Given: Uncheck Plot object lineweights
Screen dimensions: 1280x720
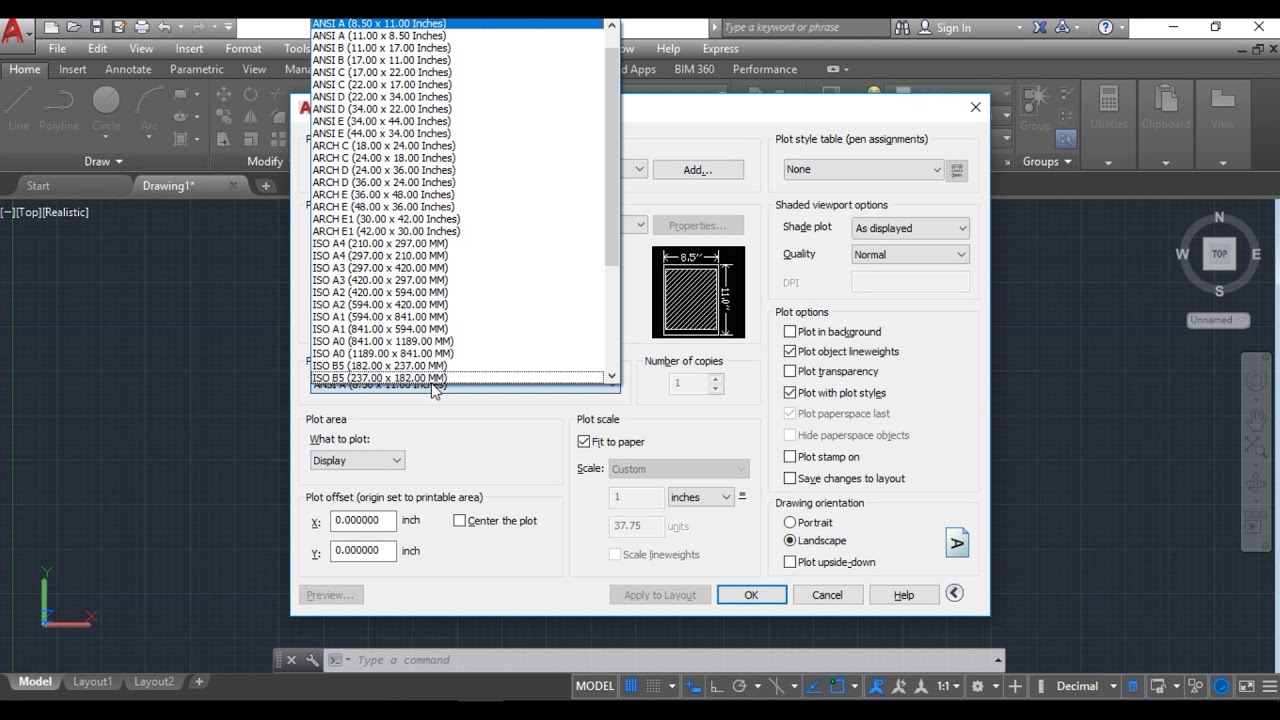Looking at the screenshot, I should pos(790,351).
